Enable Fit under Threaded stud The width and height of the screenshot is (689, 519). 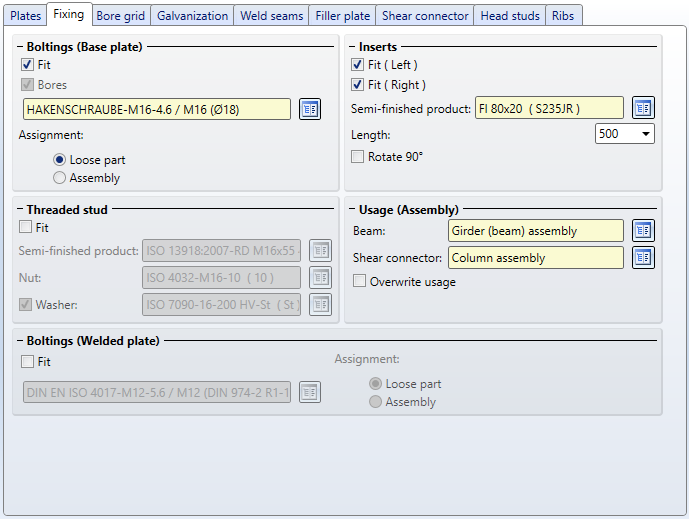28,227
